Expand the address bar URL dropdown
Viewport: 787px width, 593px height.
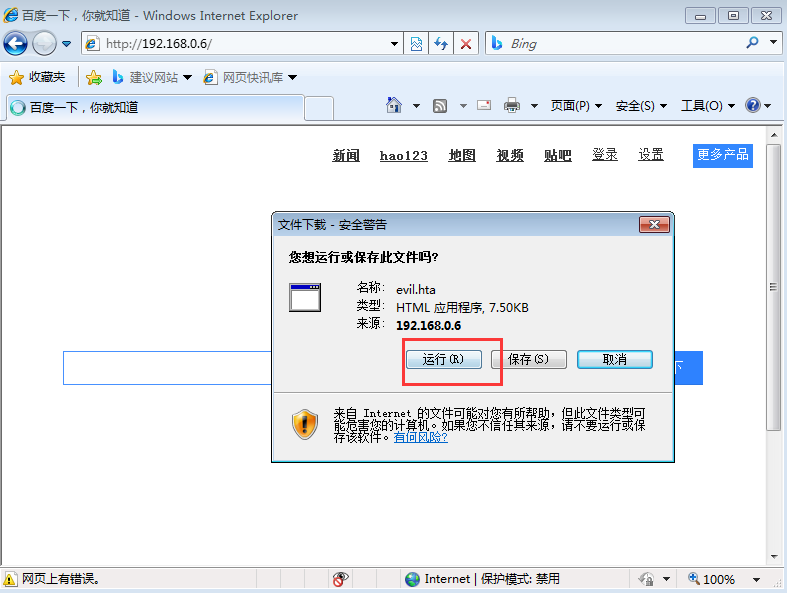[395, 44]
